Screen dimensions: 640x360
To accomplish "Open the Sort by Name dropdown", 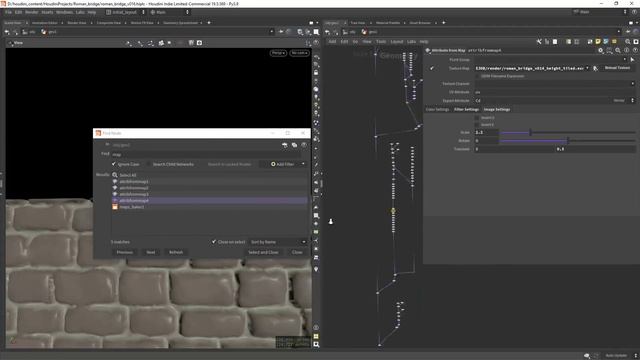I will [278, 242].
